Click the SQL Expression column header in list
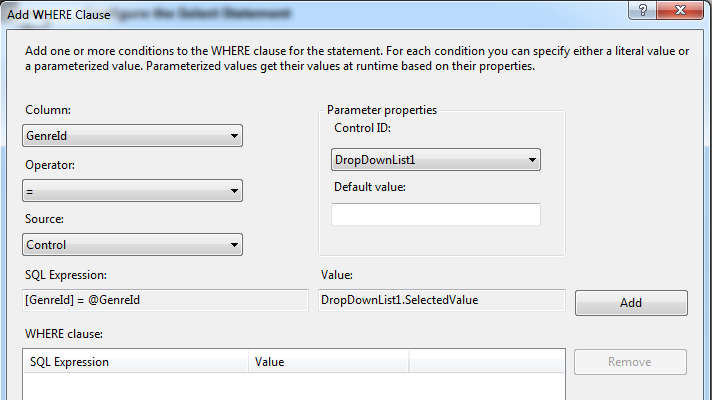This screenshot has height=400, width=712. click(x=135, y=361)
